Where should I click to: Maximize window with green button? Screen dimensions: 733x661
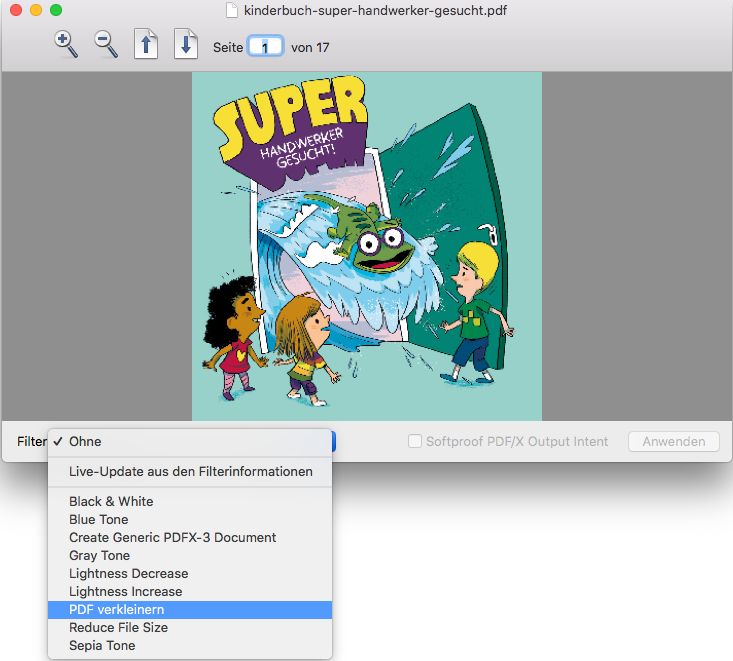coord(56,10)
